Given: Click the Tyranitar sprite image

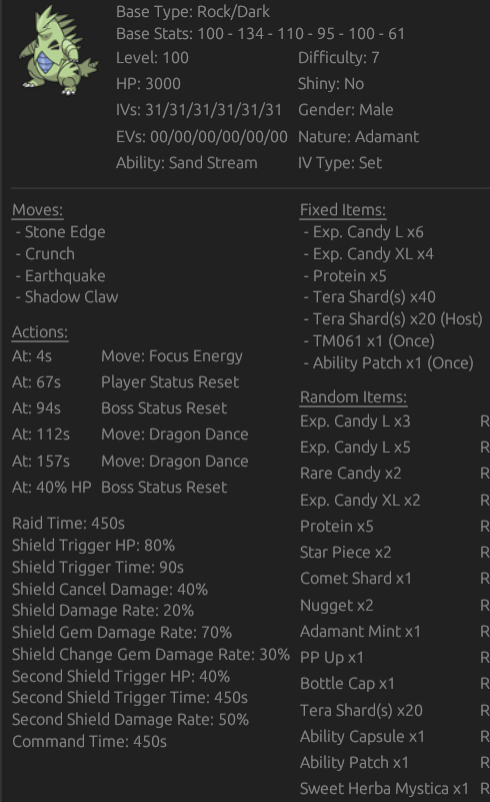Looking at the screenshot, I should (x=58, y=50).
